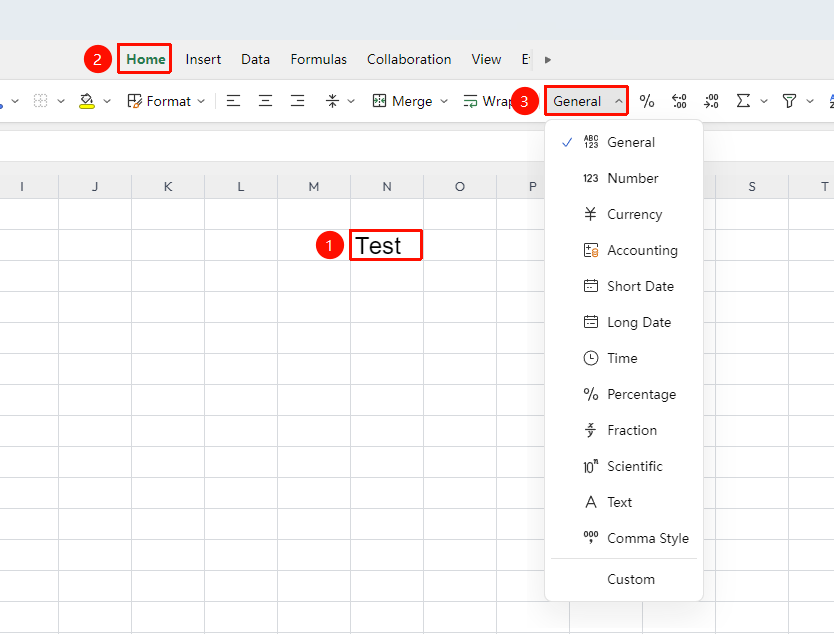Choose Text format from the list

click(624, 502)
